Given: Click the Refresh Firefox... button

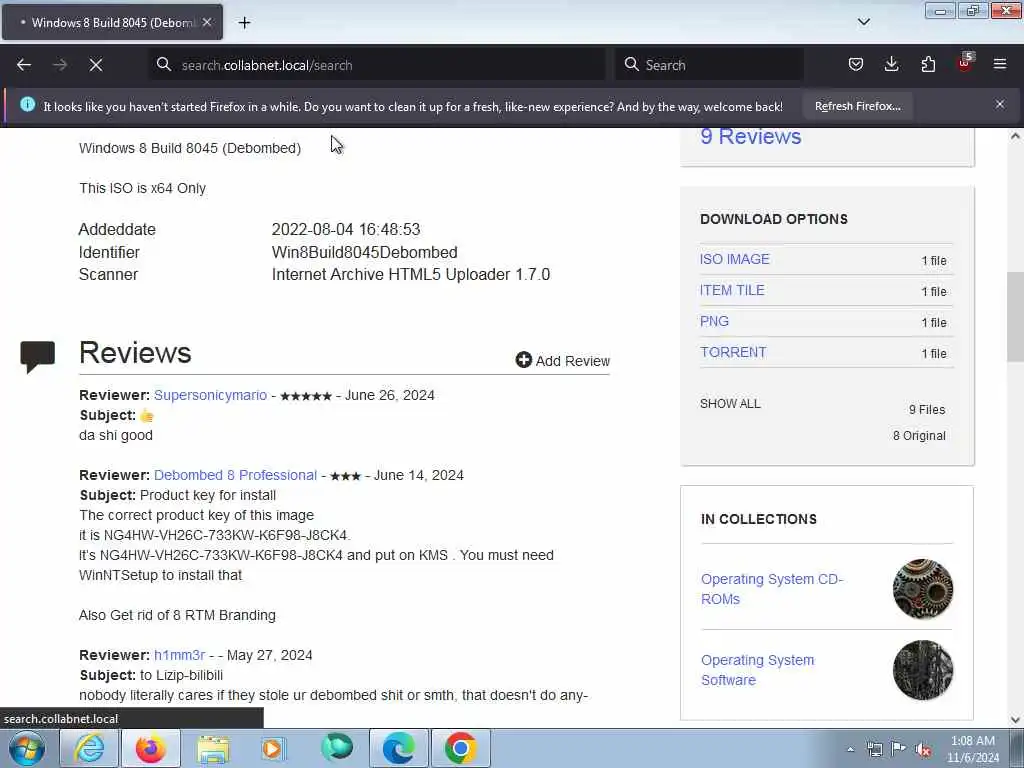Looking at the screenshot, I should tap(857, 106).
